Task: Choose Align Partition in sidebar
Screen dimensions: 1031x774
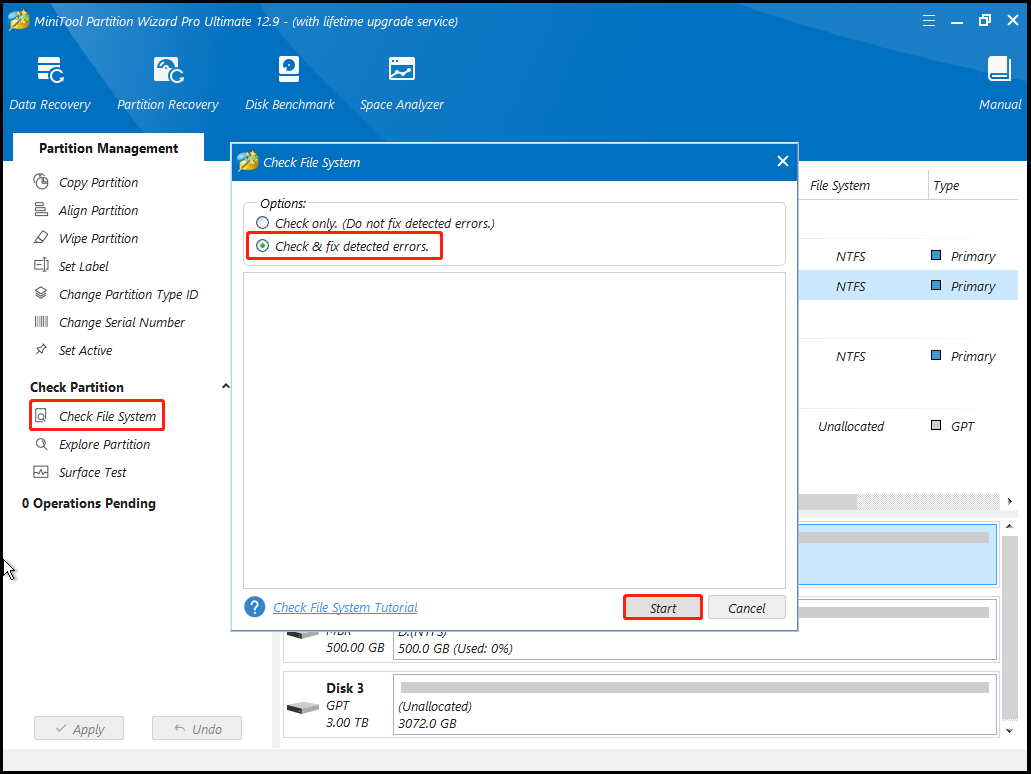Action: pos(99,210)
